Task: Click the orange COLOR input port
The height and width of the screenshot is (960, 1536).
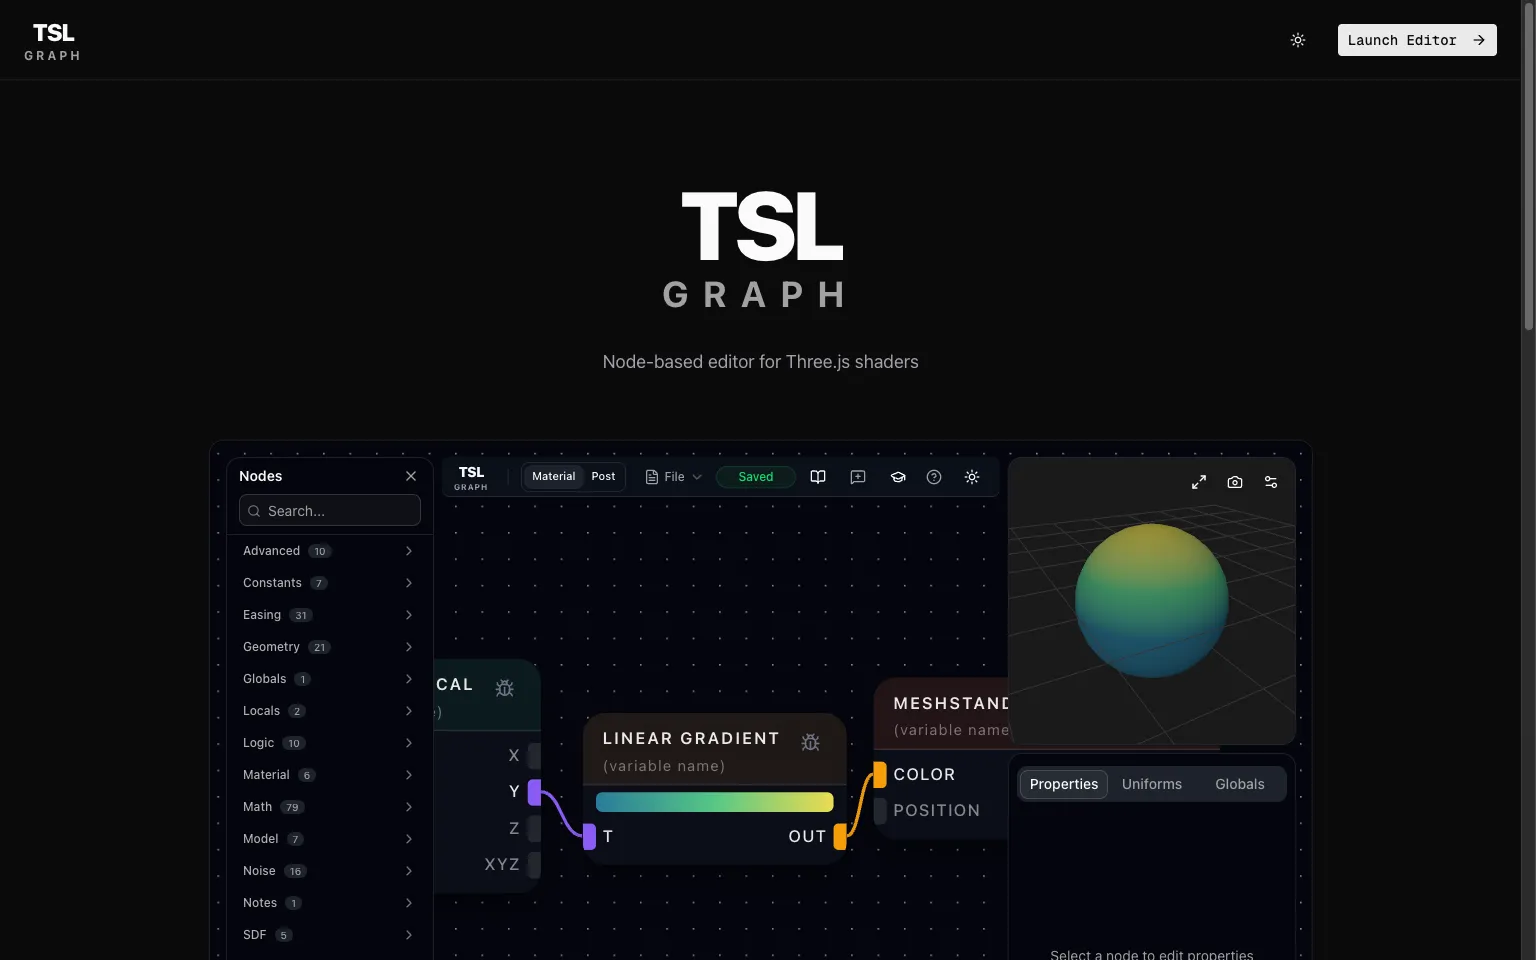Action: pyautogui.click(x=880, y=774)
